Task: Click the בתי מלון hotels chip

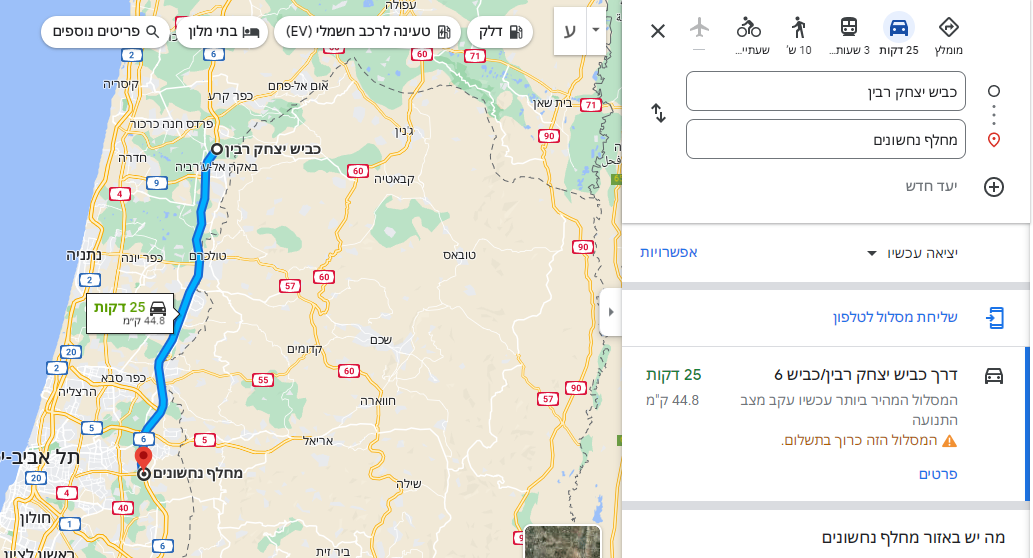Action: (223, 32)
